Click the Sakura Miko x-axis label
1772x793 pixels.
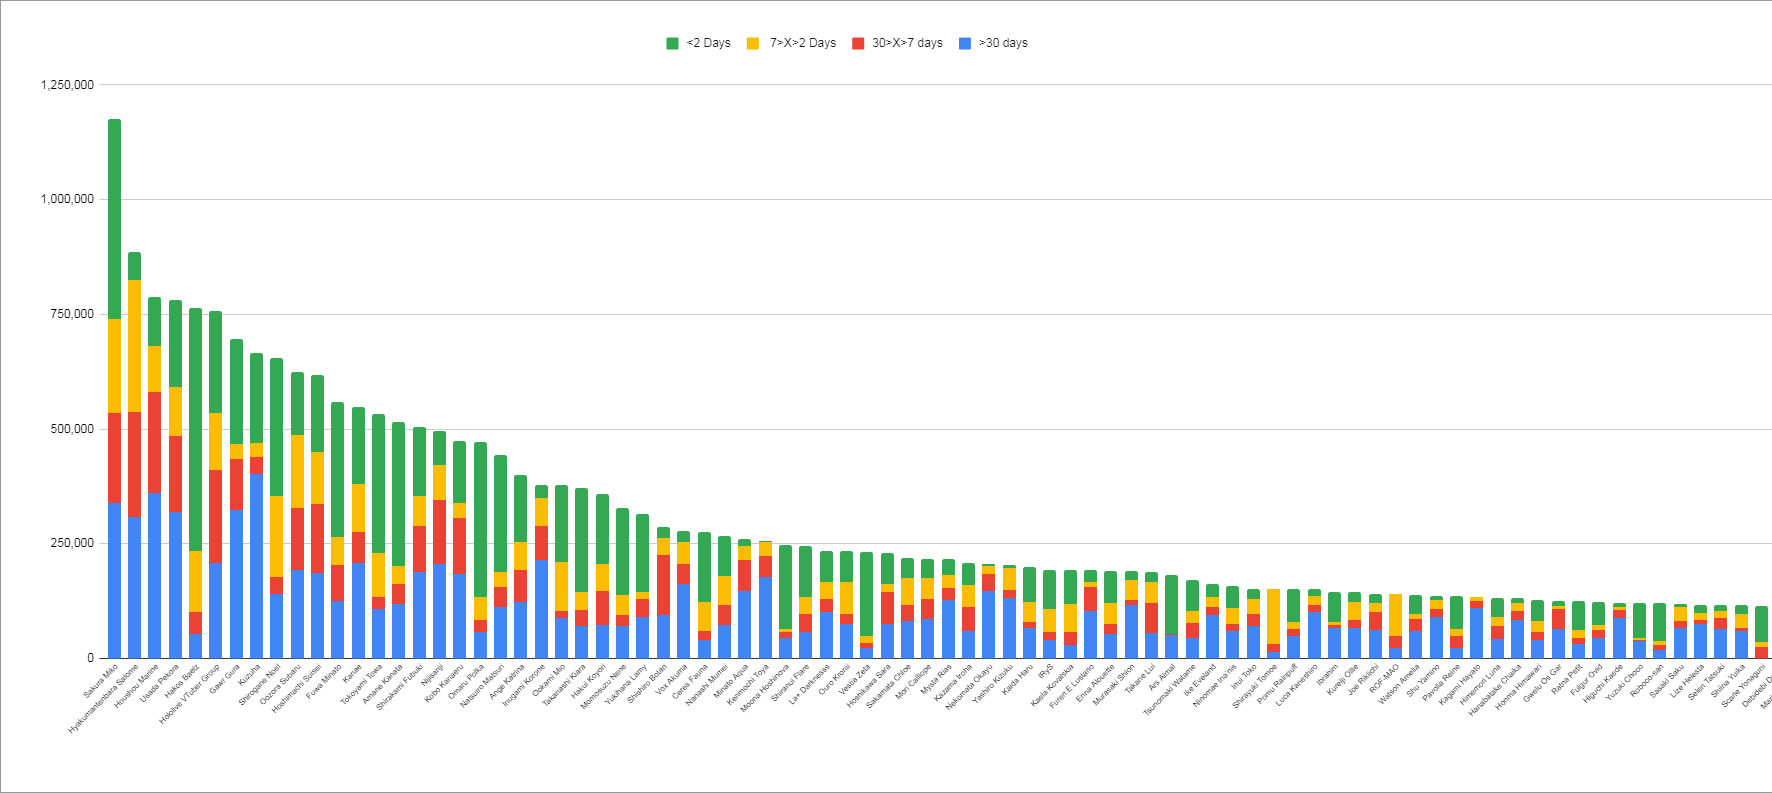click(102, 679)
